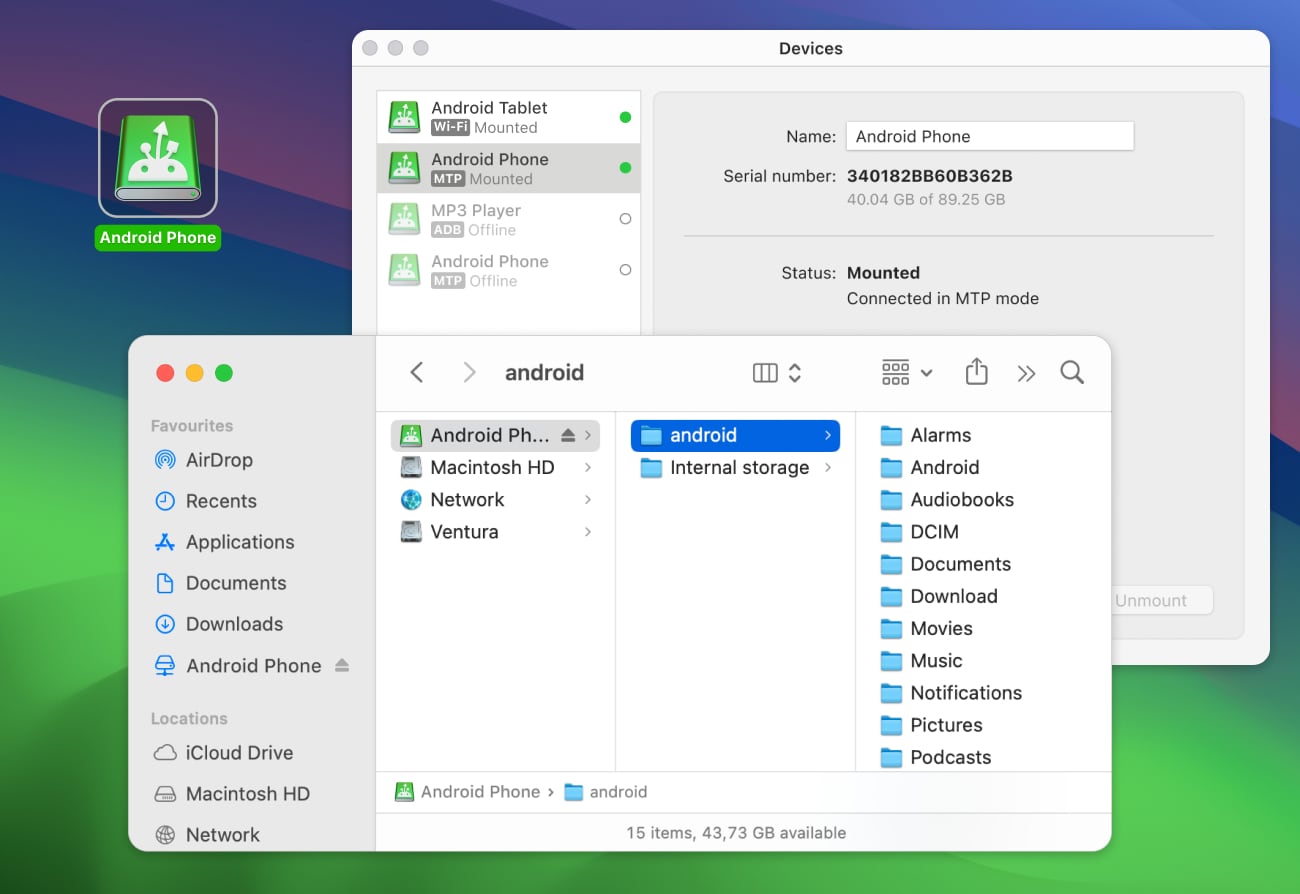Open Finder search with the magnifying glass icon

(x=1072, y=371)
